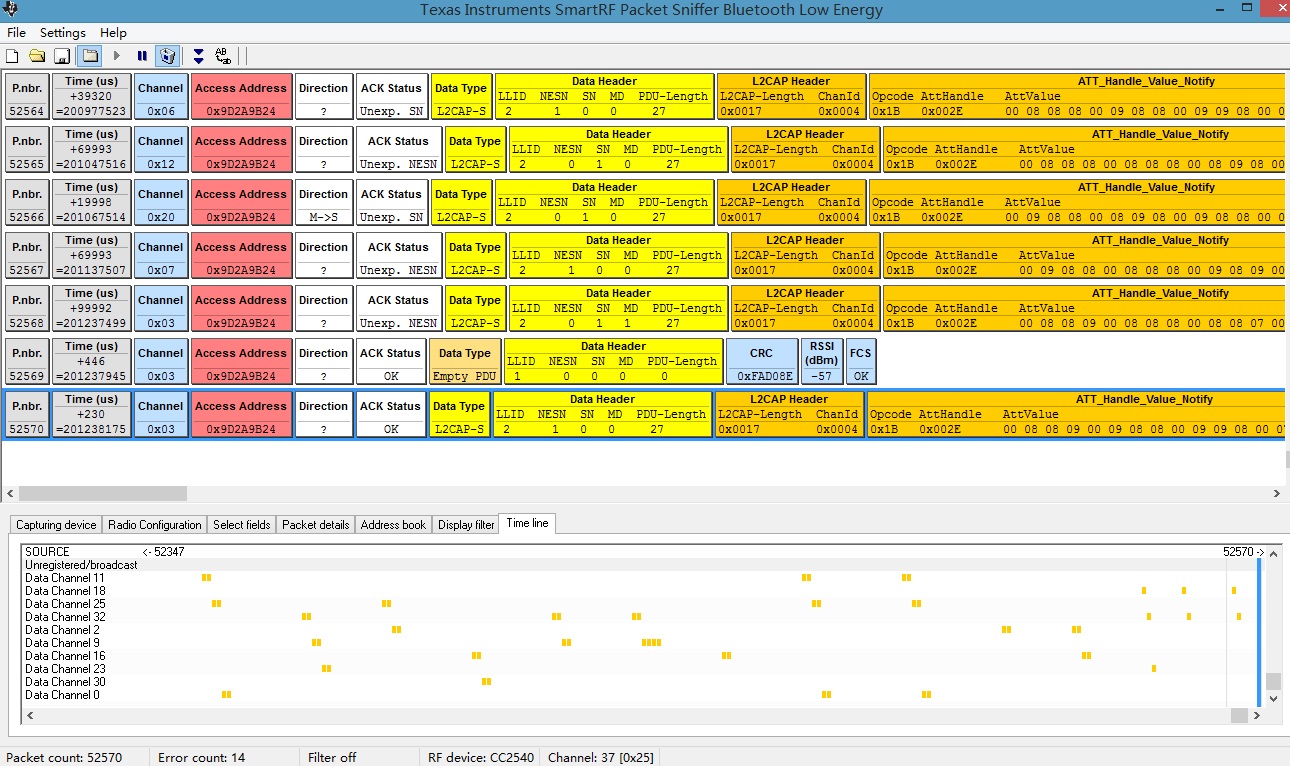This screenshot has width=1290, height=766.
Task: Click the Channel cell reading 0x06
Action: coord(161,97)
